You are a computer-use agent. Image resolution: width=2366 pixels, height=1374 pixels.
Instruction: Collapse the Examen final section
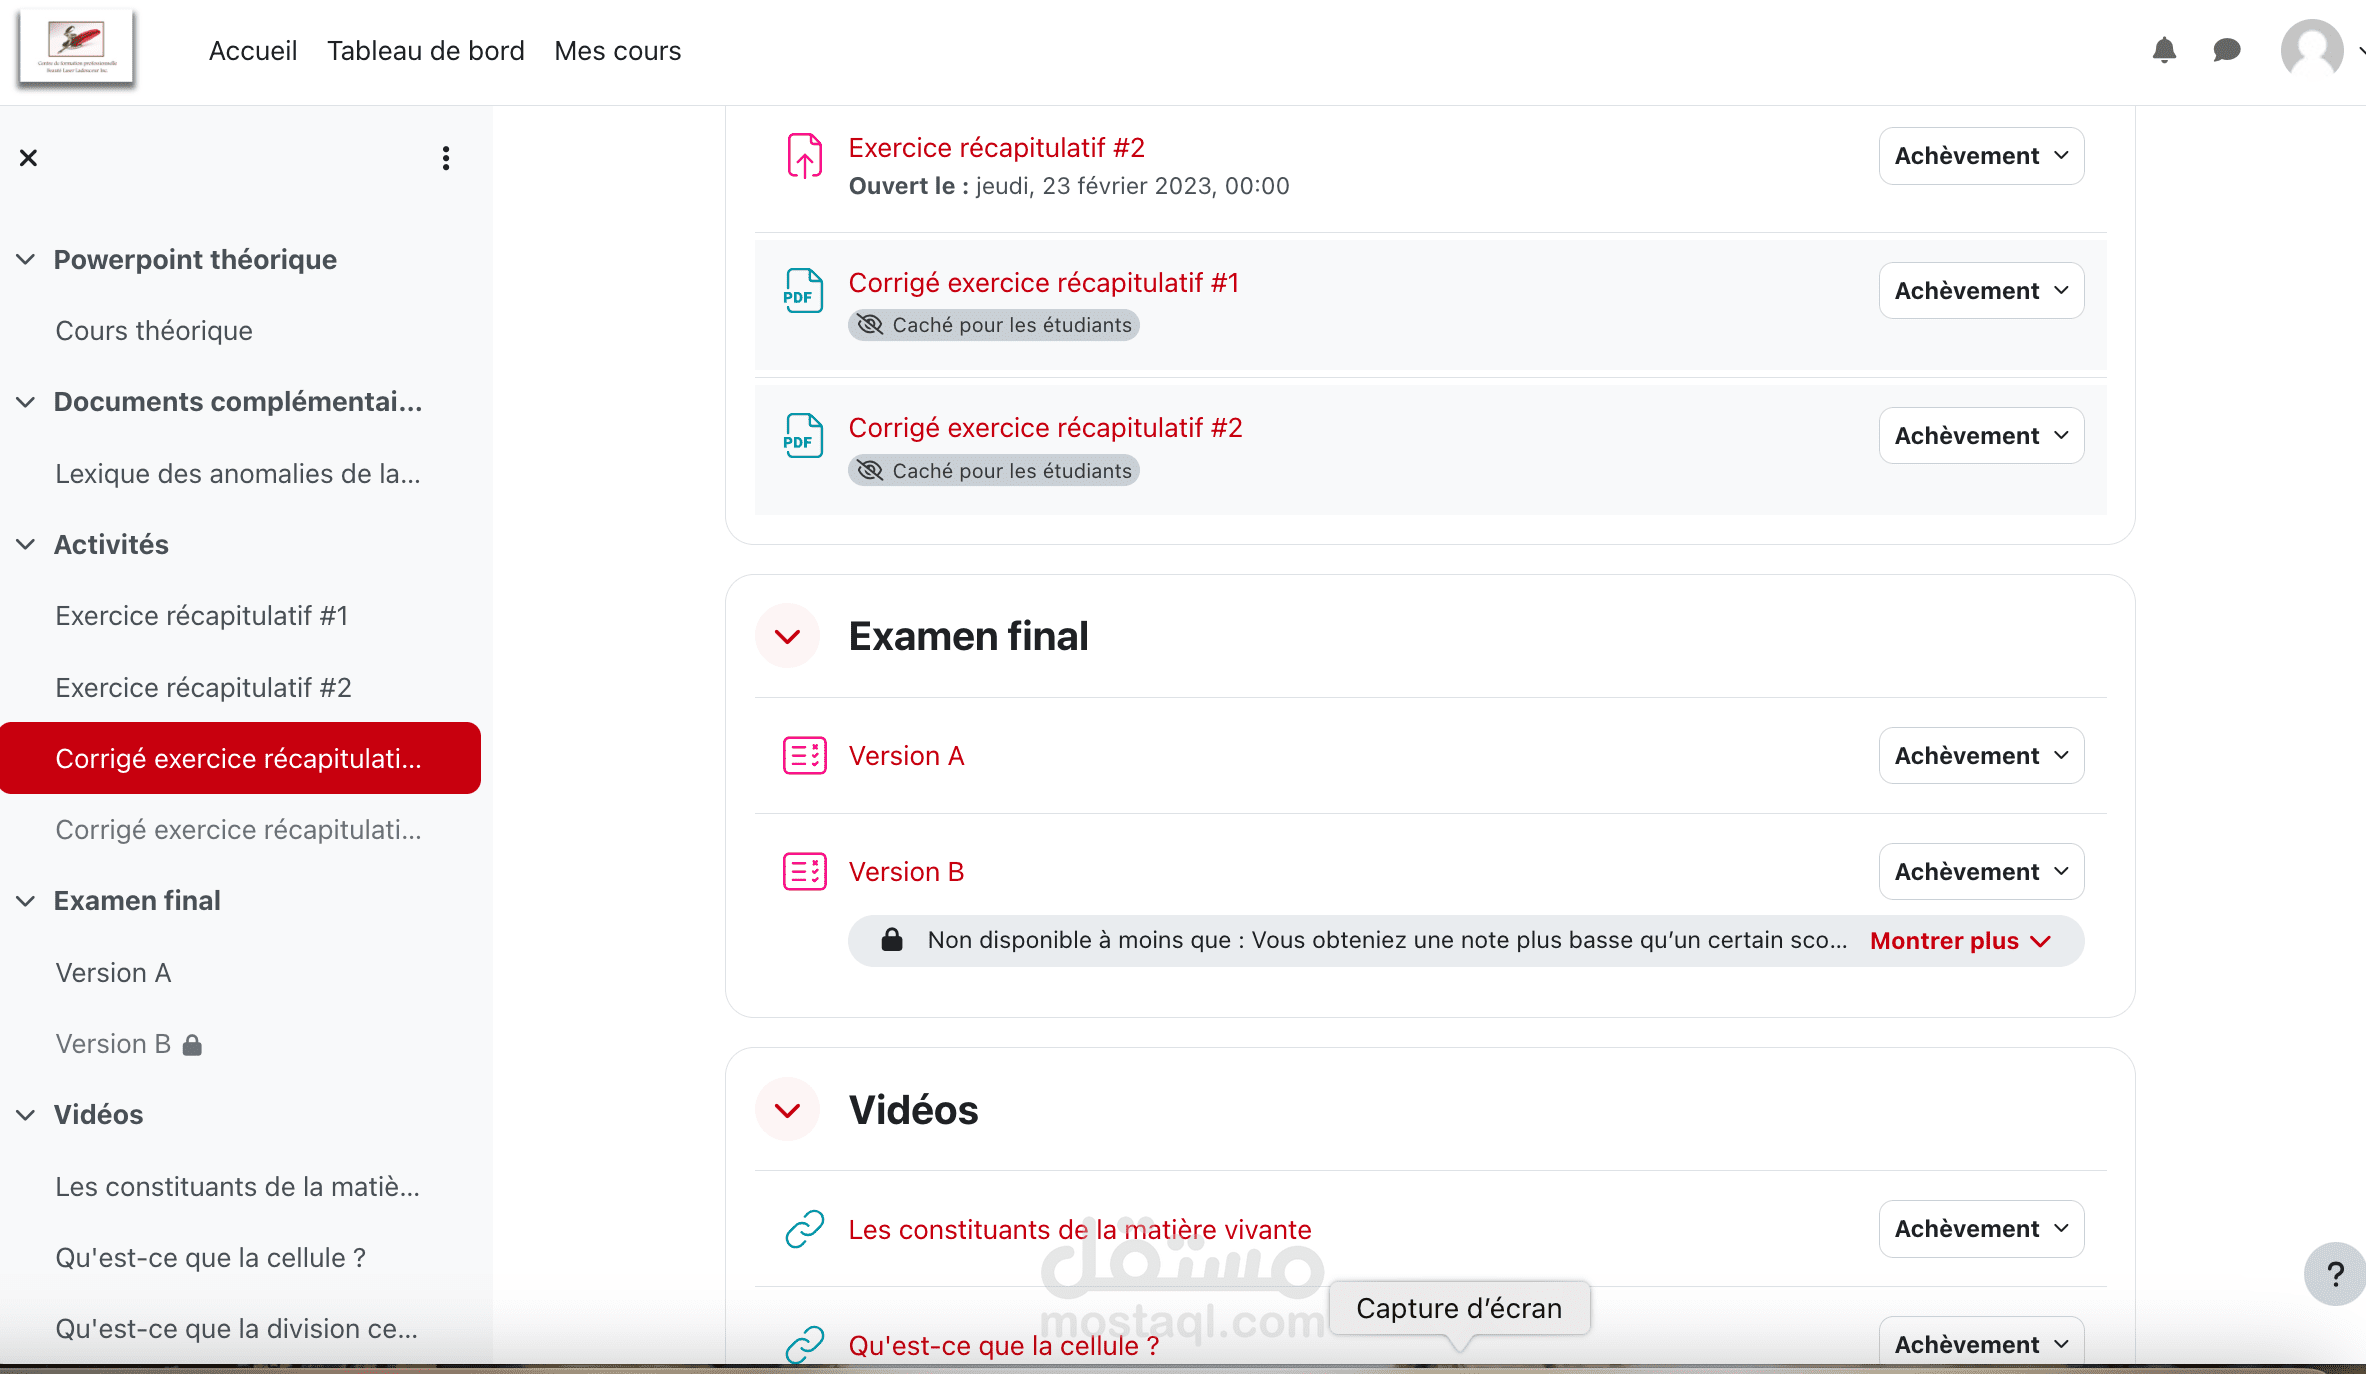coord(788,636)
